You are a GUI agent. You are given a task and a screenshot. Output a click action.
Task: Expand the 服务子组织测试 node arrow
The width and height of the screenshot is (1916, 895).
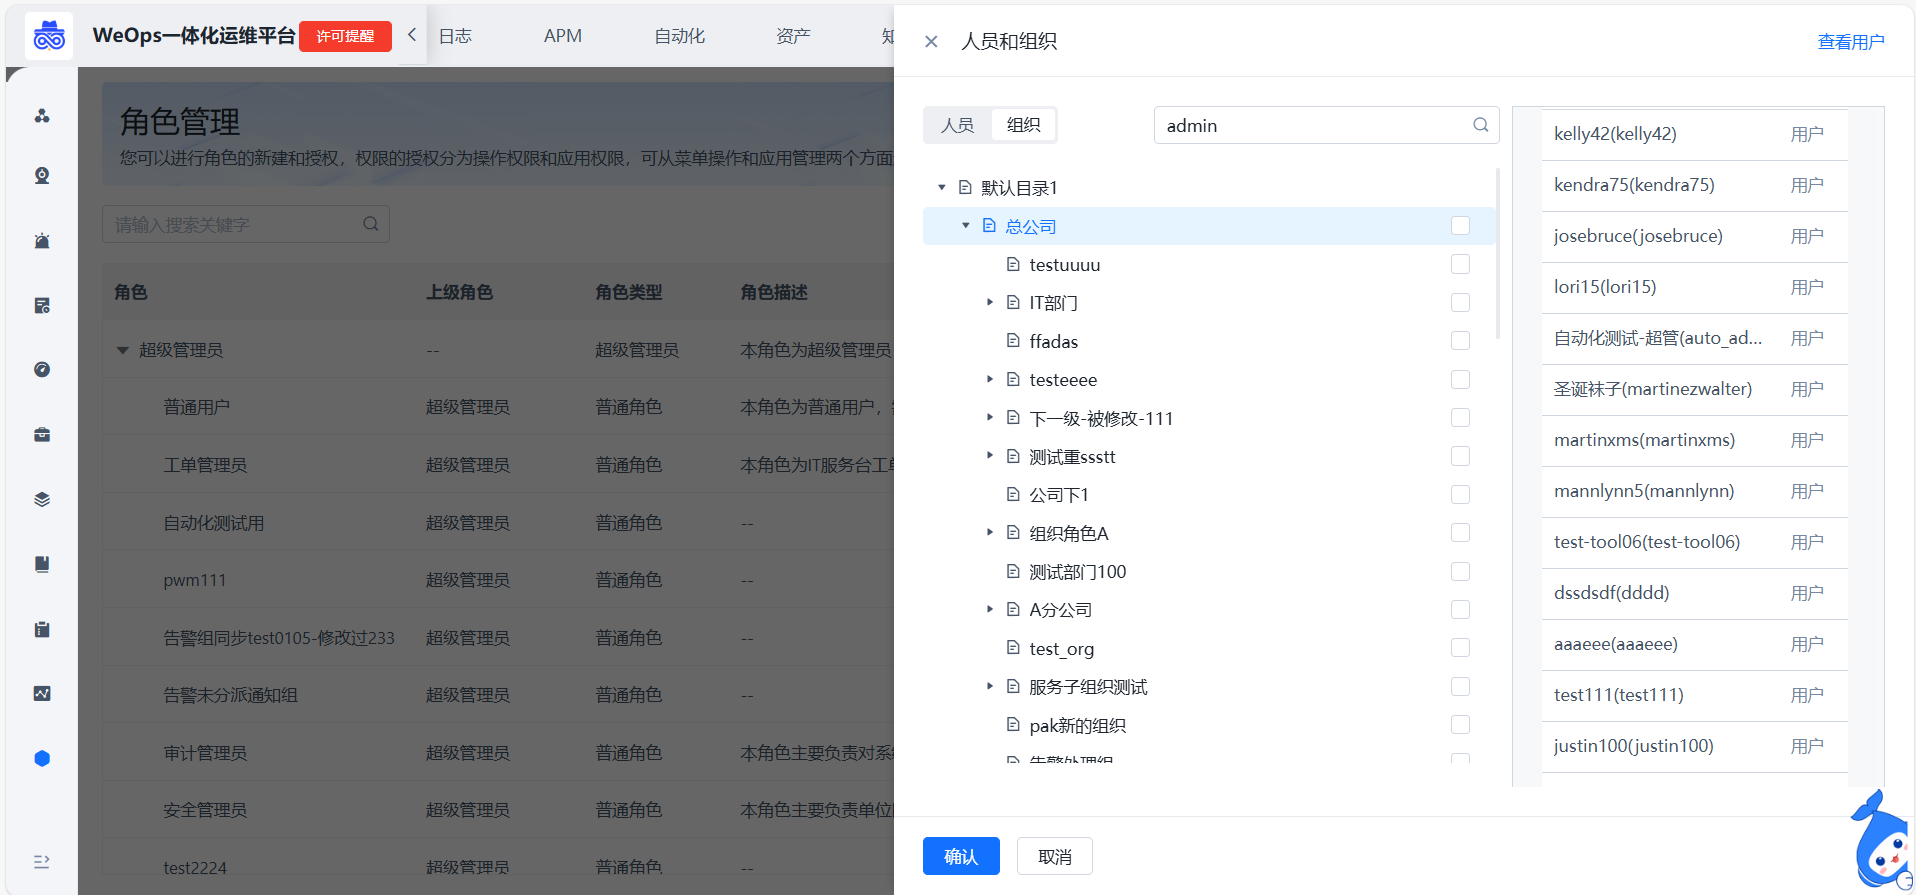coord(990,686)
